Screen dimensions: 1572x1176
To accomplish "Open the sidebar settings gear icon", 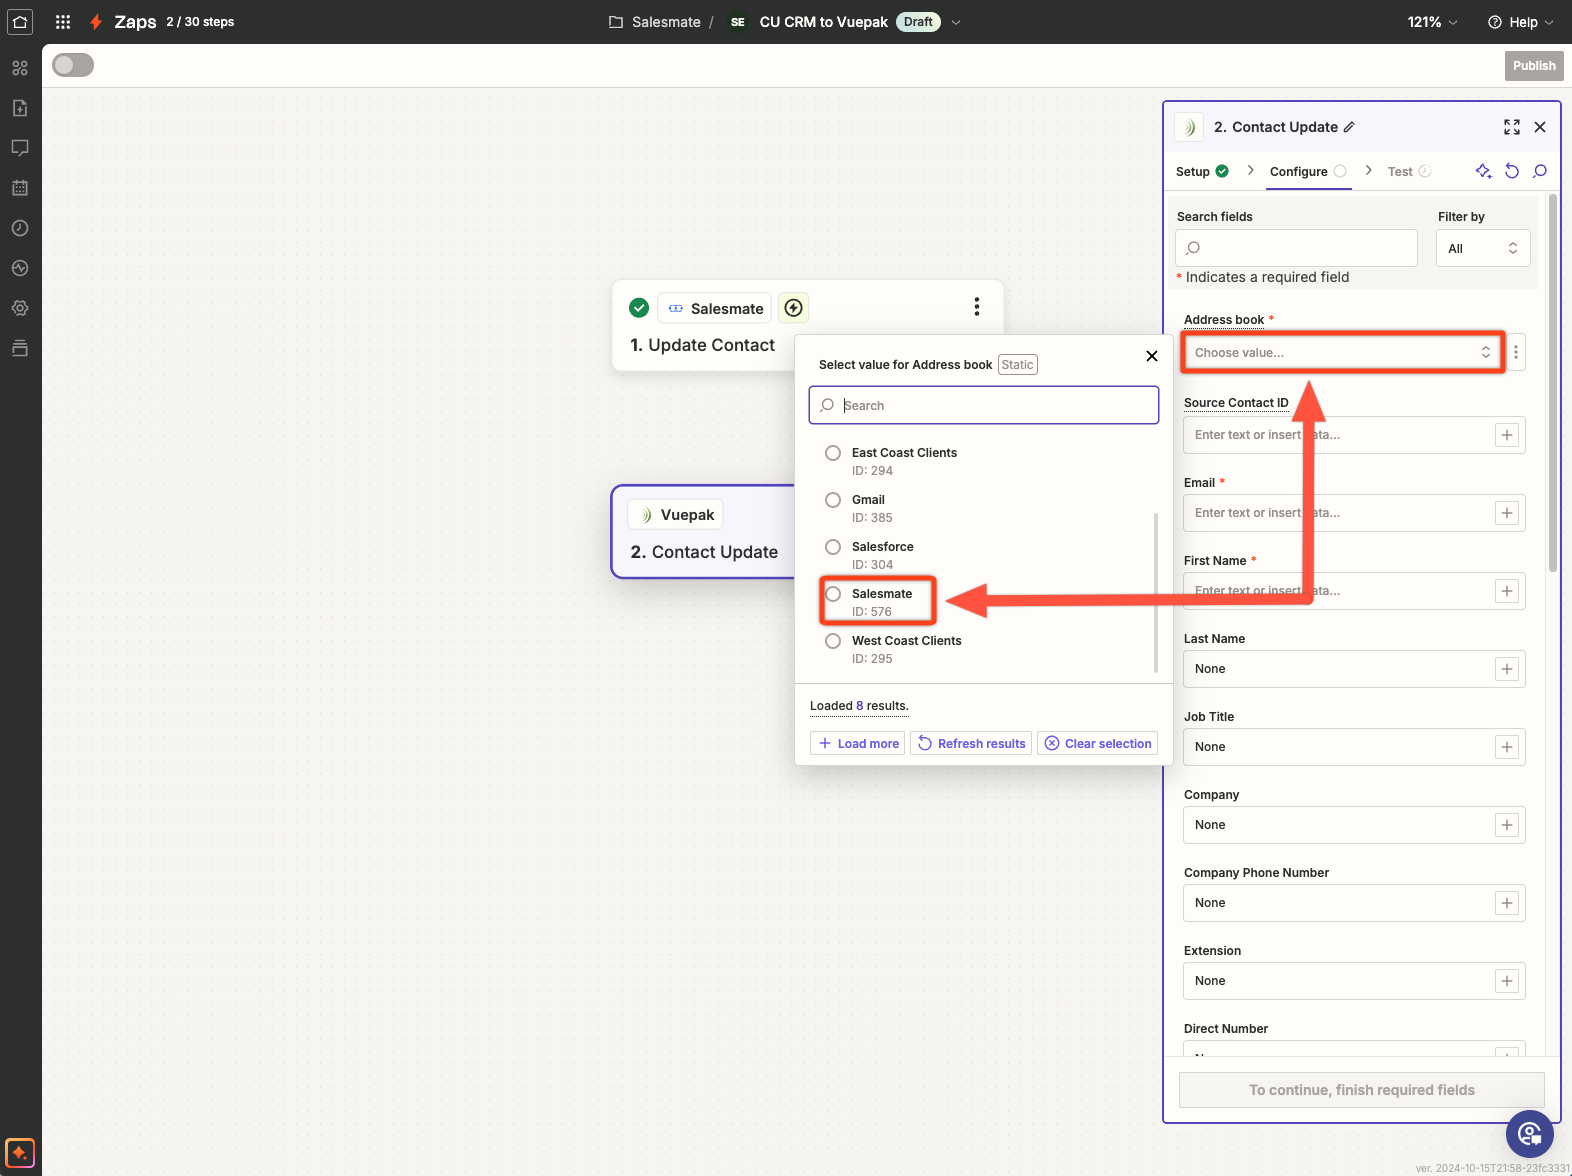I will click(x=20, y=308).
